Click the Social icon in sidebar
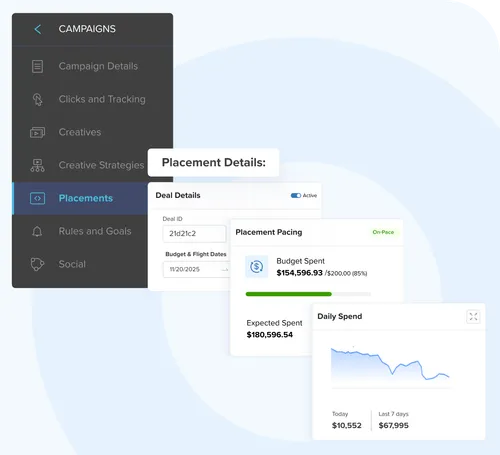This screenshot has width=500, height=455. pyautogui.click(x=37, y=264)
